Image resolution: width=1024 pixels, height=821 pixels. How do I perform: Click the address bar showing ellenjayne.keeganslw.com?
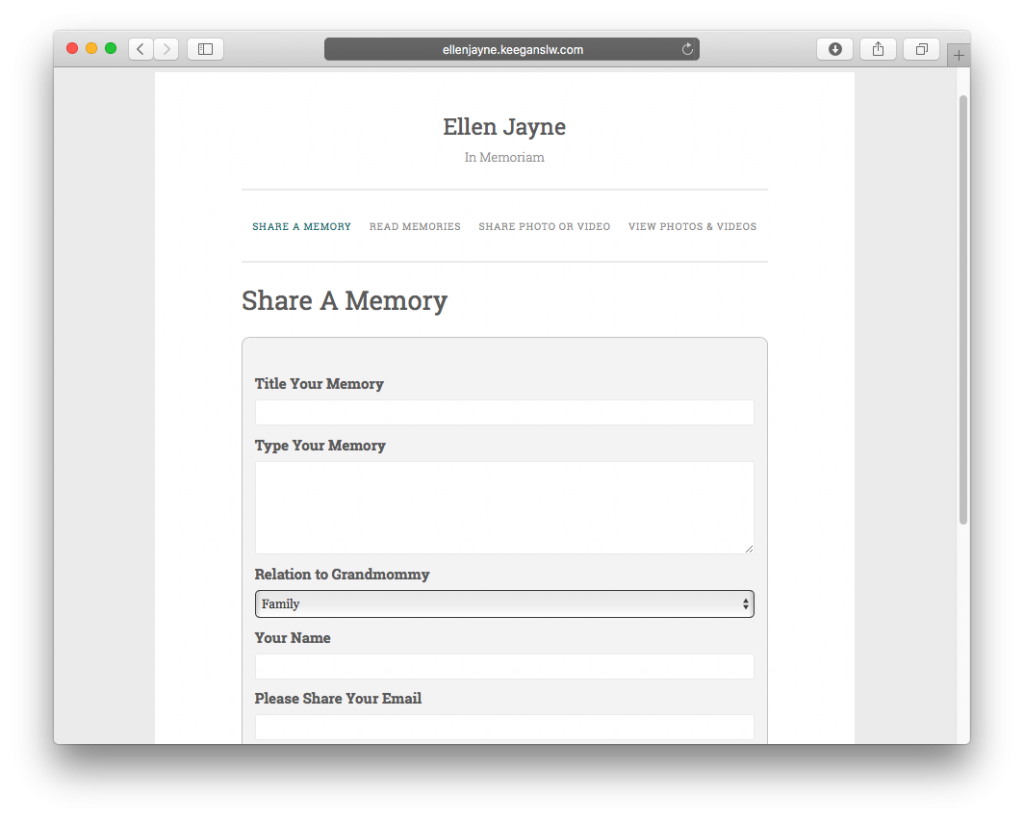coord(512,49)
